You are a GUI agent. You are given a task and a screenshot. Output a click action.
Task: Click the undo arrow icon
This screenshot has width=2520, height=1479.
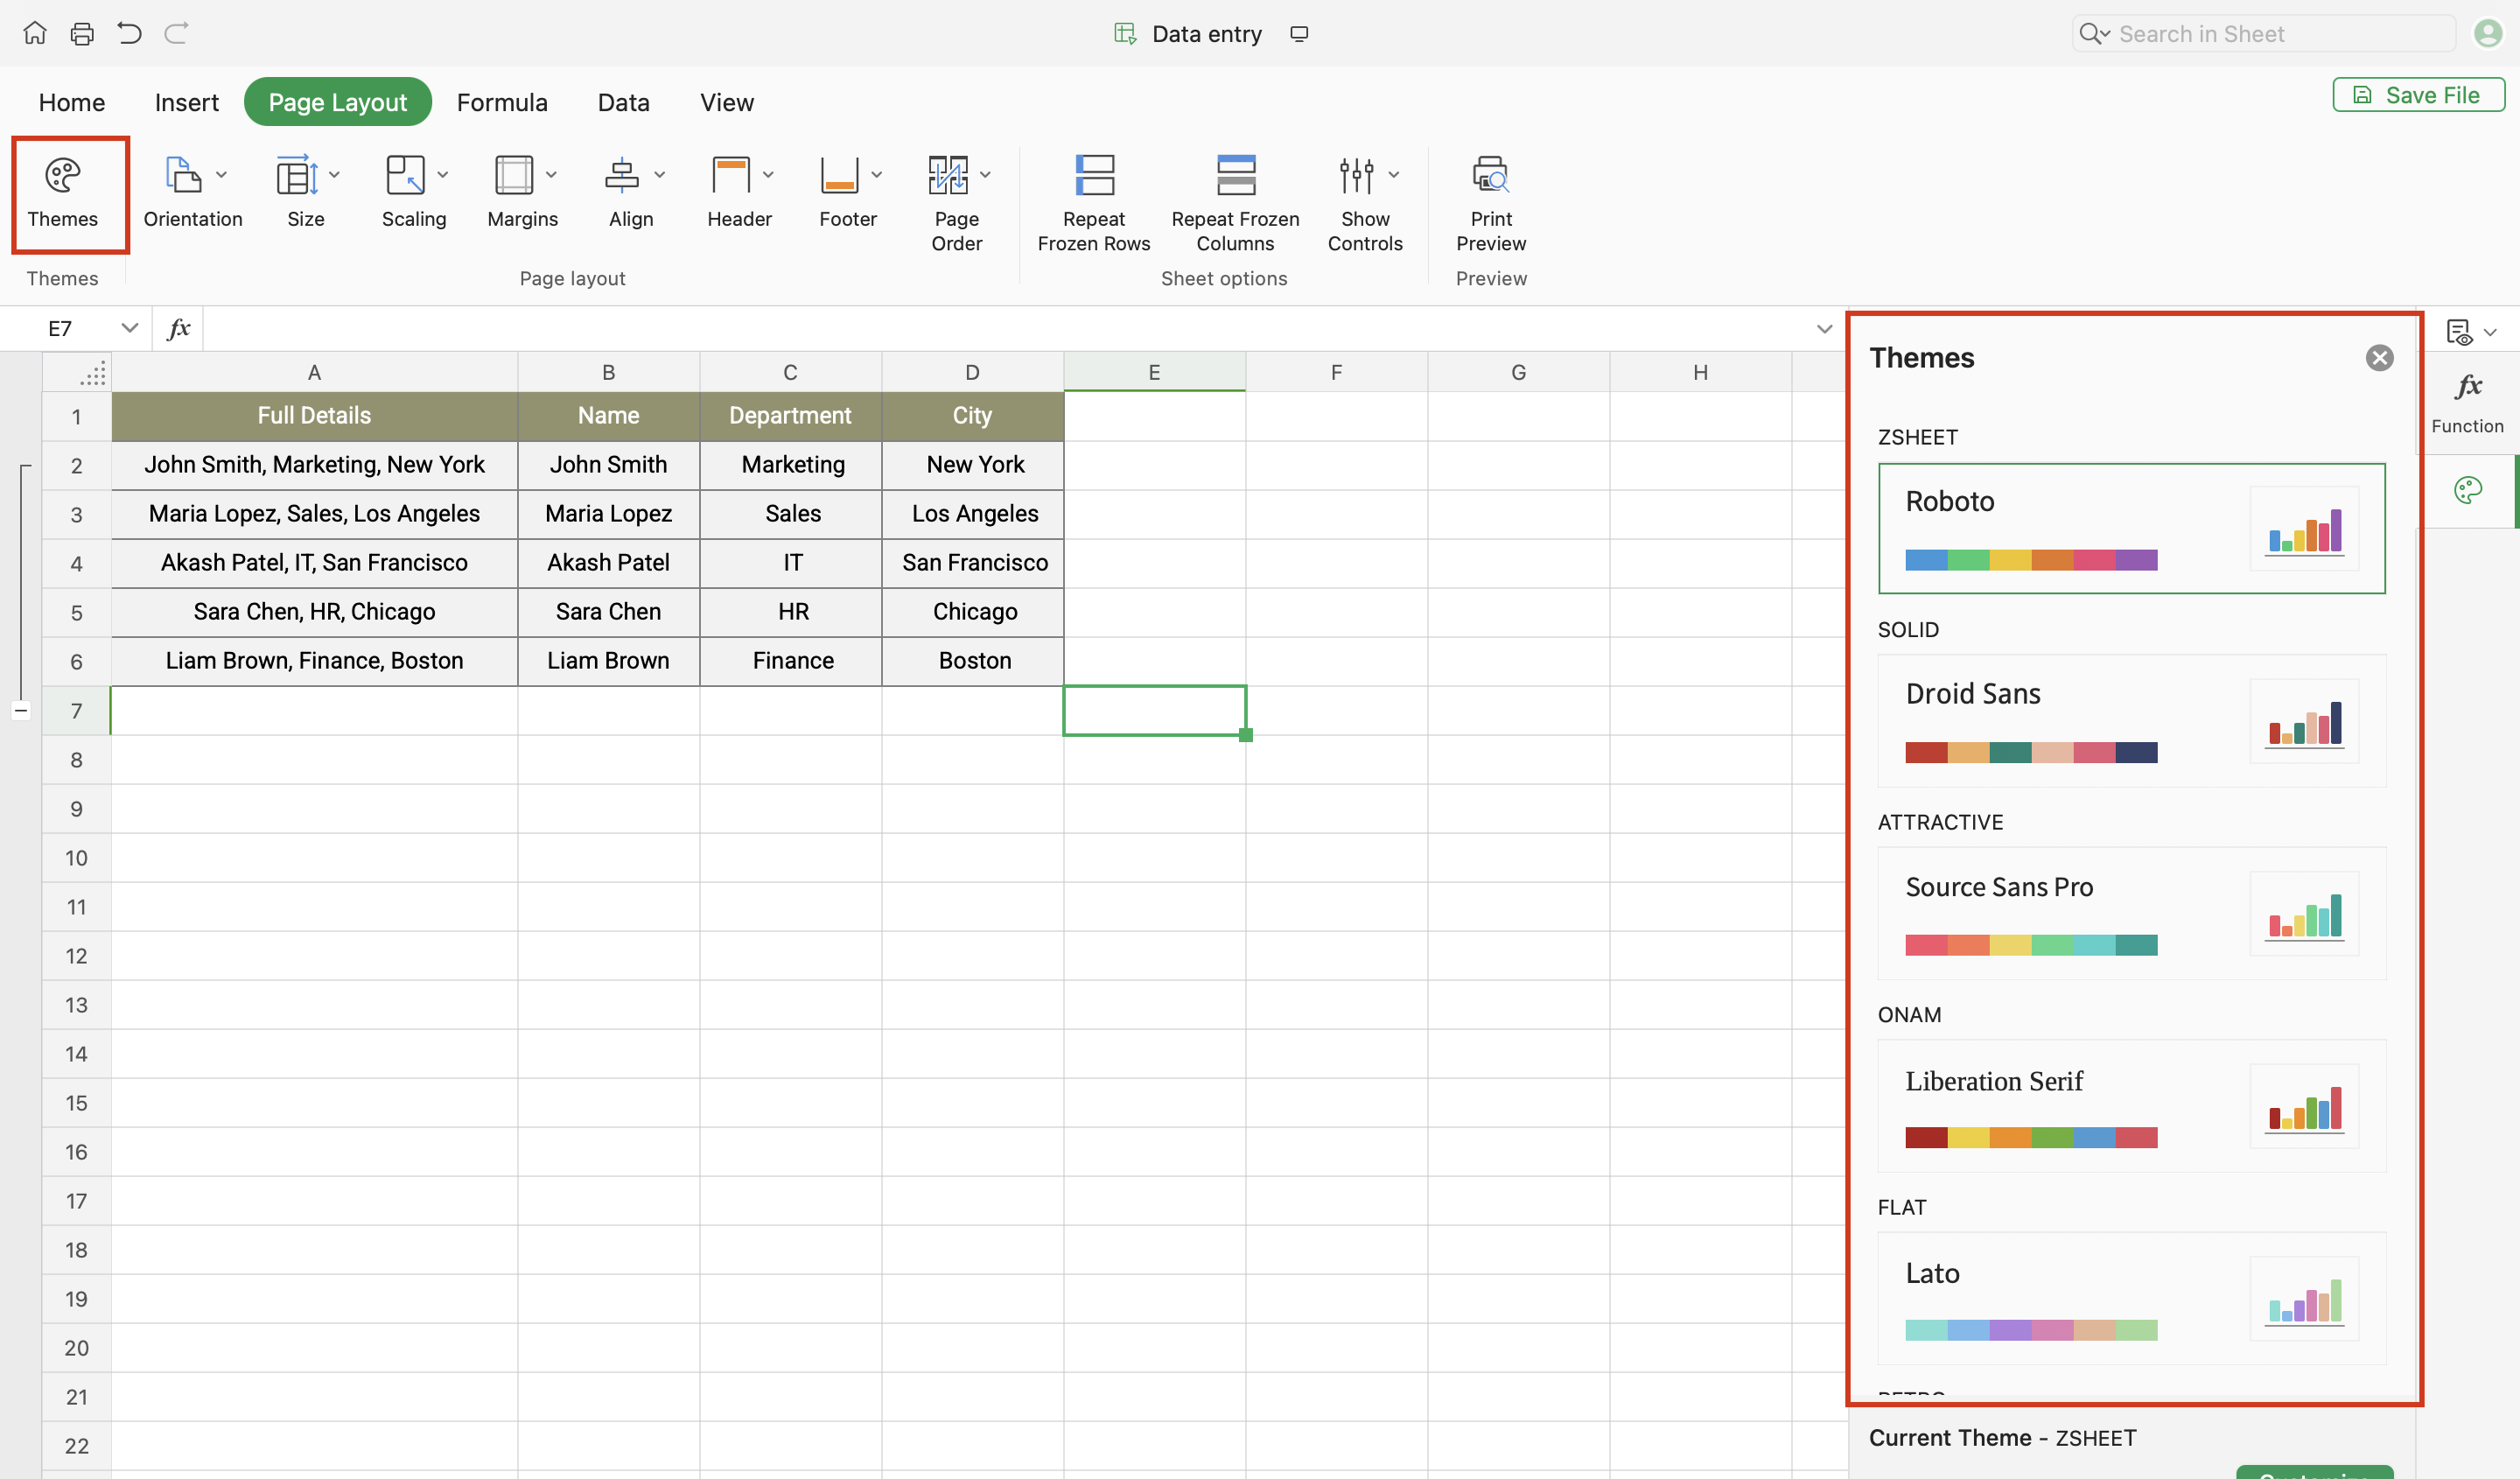tap(129, 33)
